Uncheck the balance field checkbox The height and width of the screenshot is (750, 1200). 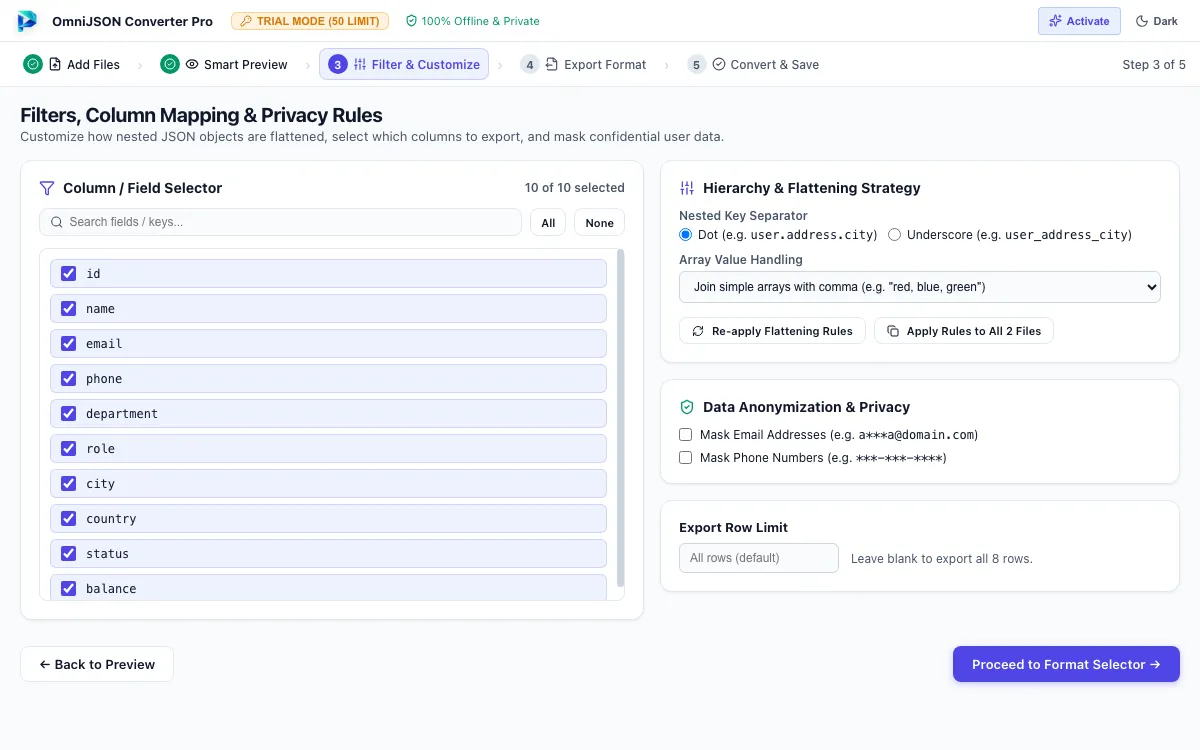69,588
